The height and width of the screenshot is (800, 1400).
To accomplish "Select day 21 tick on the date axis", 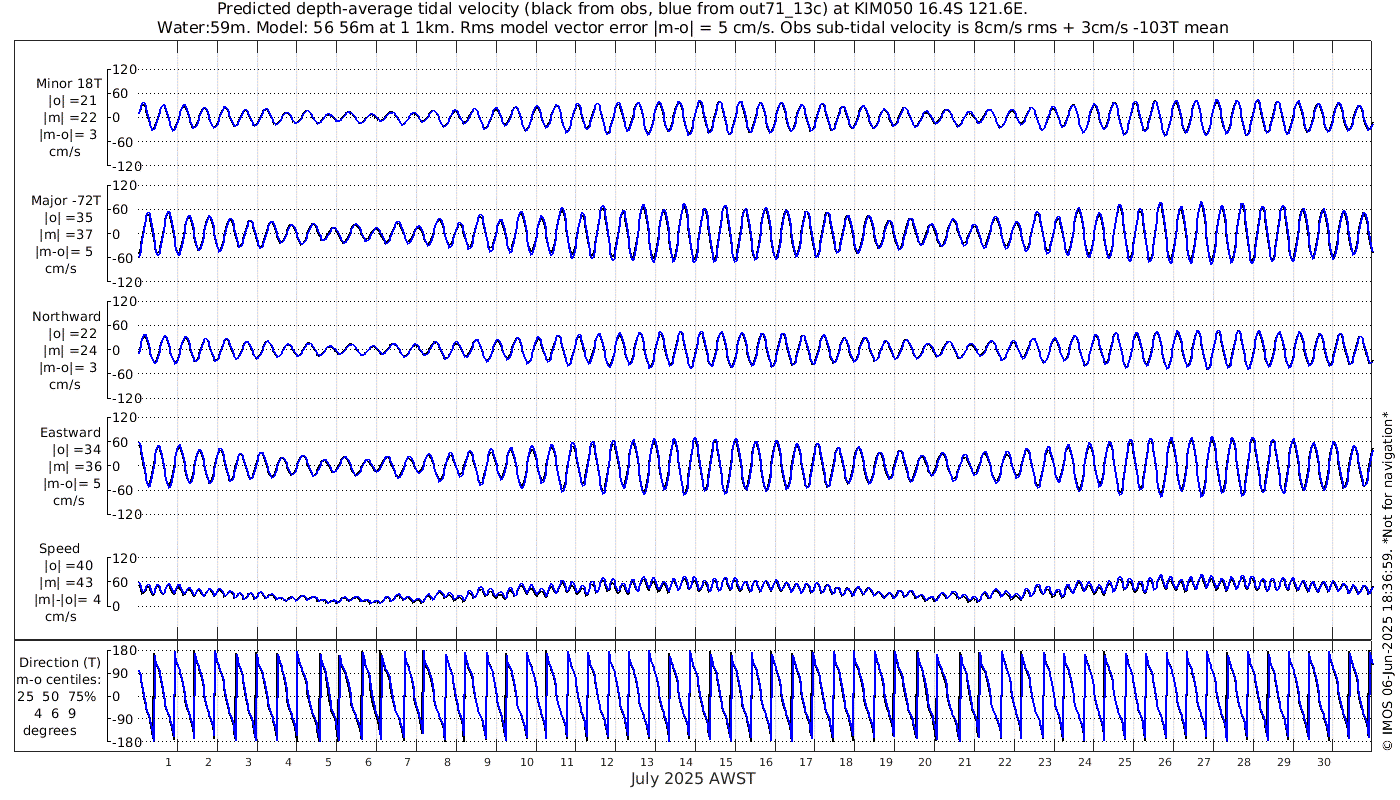I will coord(965,762).
